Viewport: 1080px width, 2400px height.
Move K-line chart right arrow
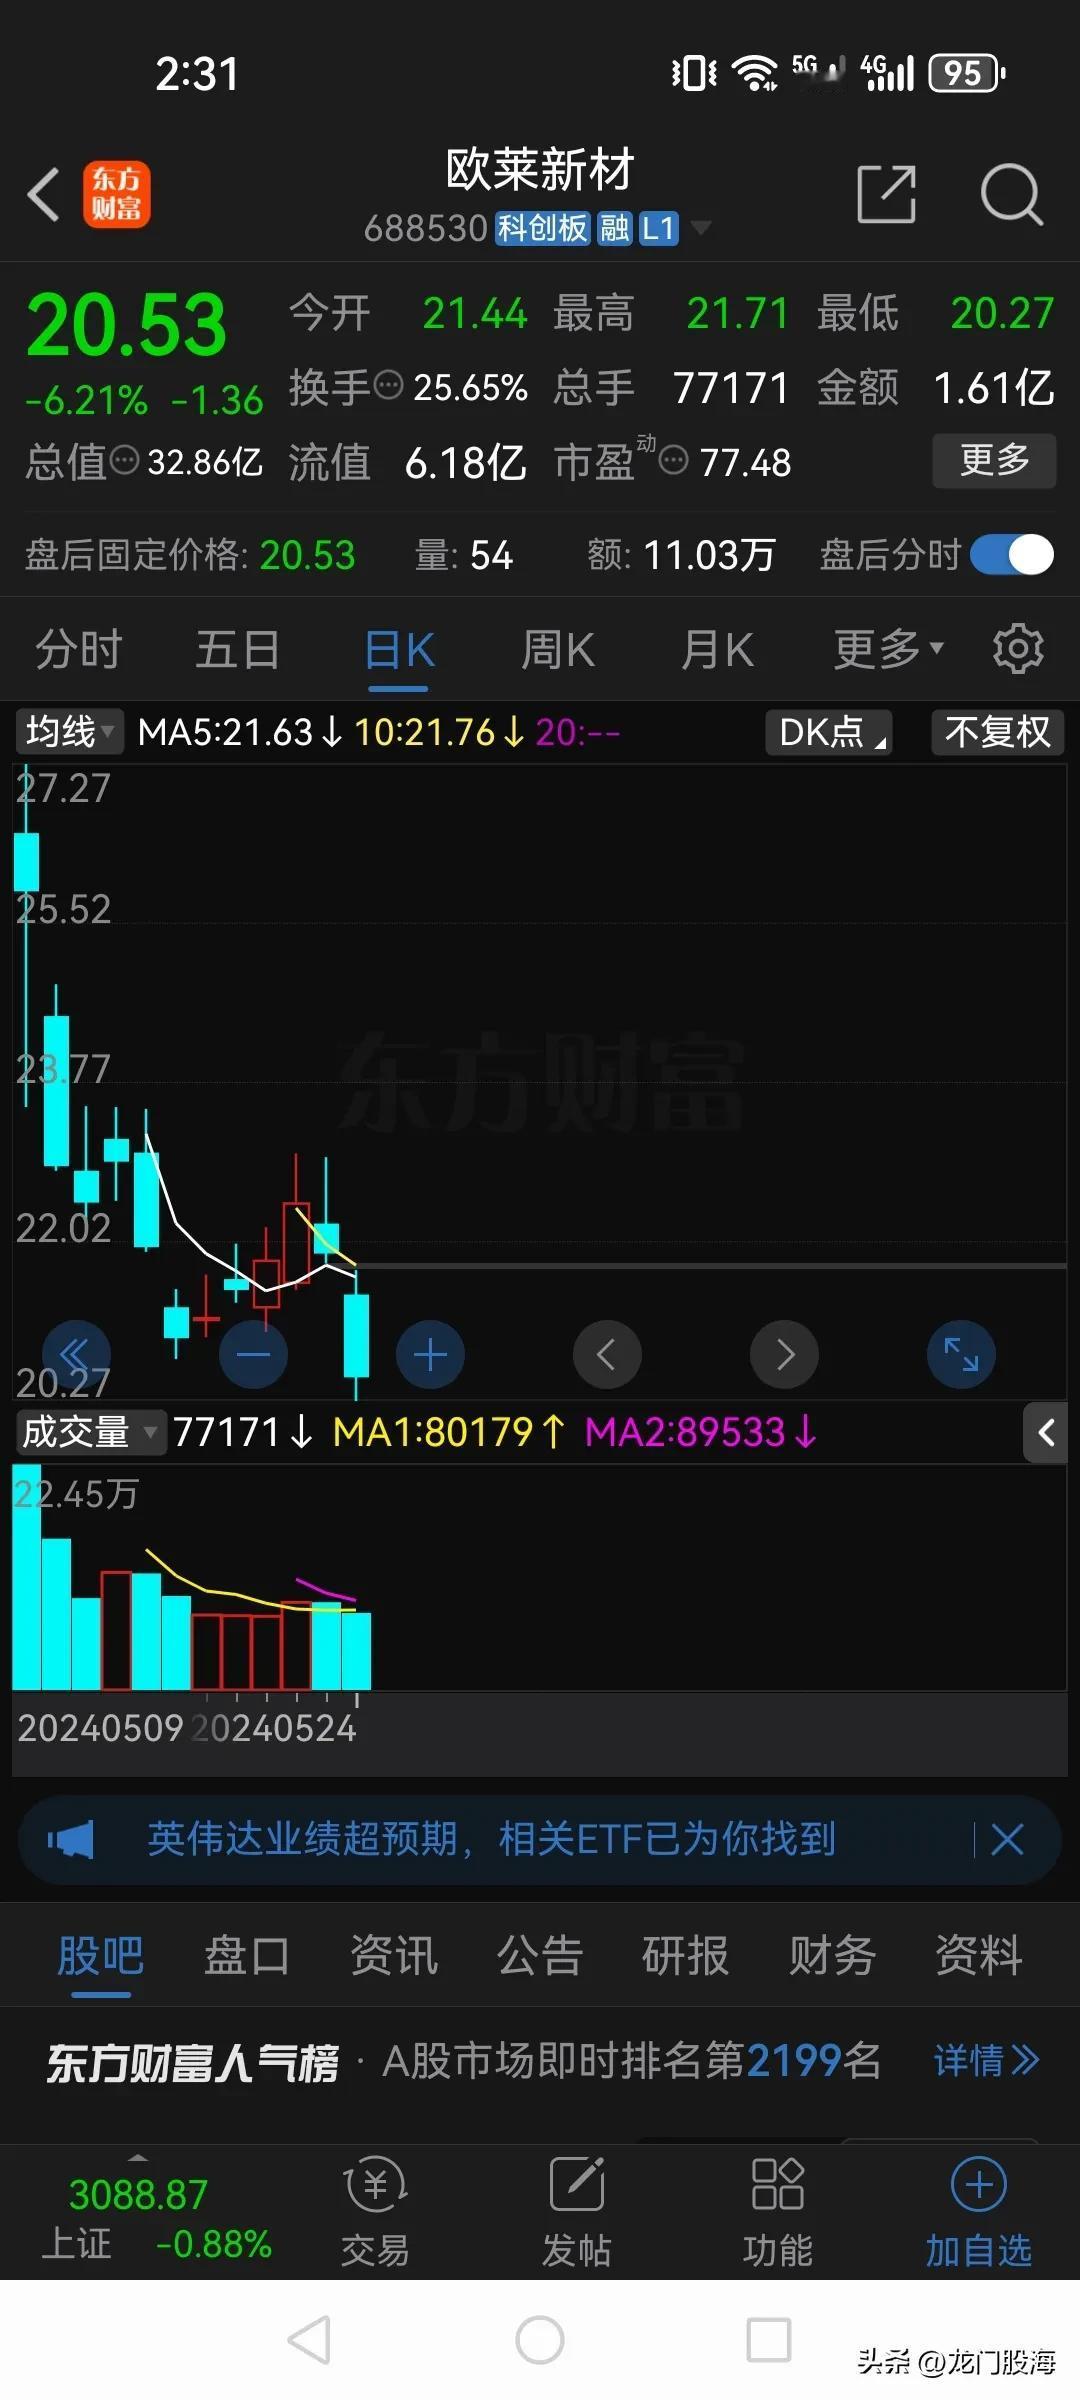pyautogui.click(x=785, y=1355)
